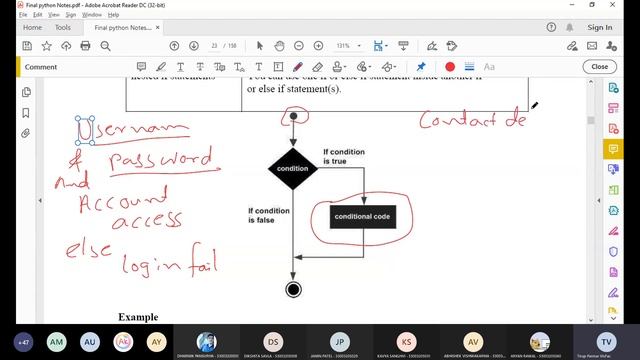Click the vertical scrollbar thumb

pyautogui.click(x=591, y=120)
